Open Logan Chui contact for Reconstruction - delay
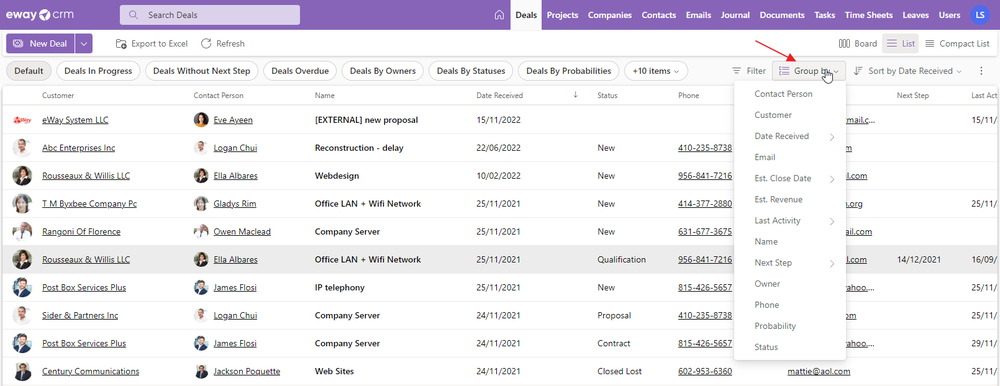The image size is (1000, 386). 235,148
